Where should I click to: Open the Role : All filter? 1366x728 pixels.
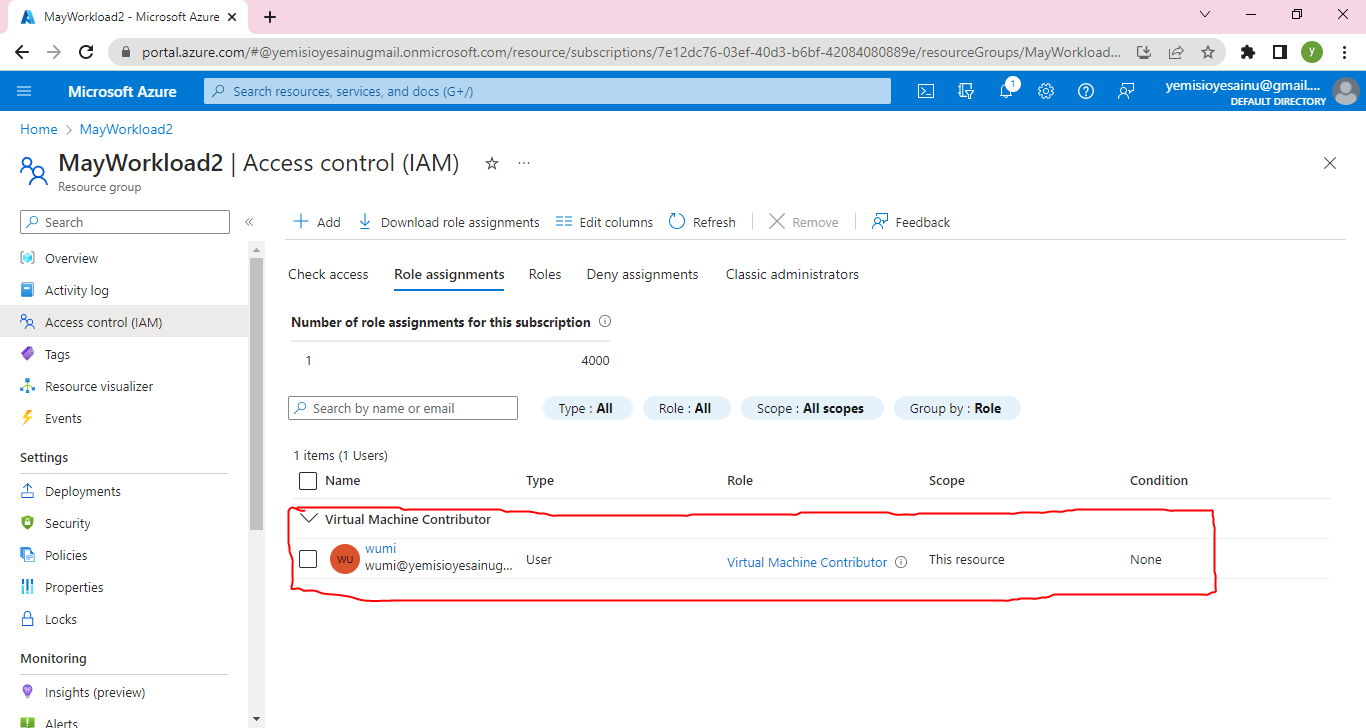pyautogui.click(x=687, y=408)
